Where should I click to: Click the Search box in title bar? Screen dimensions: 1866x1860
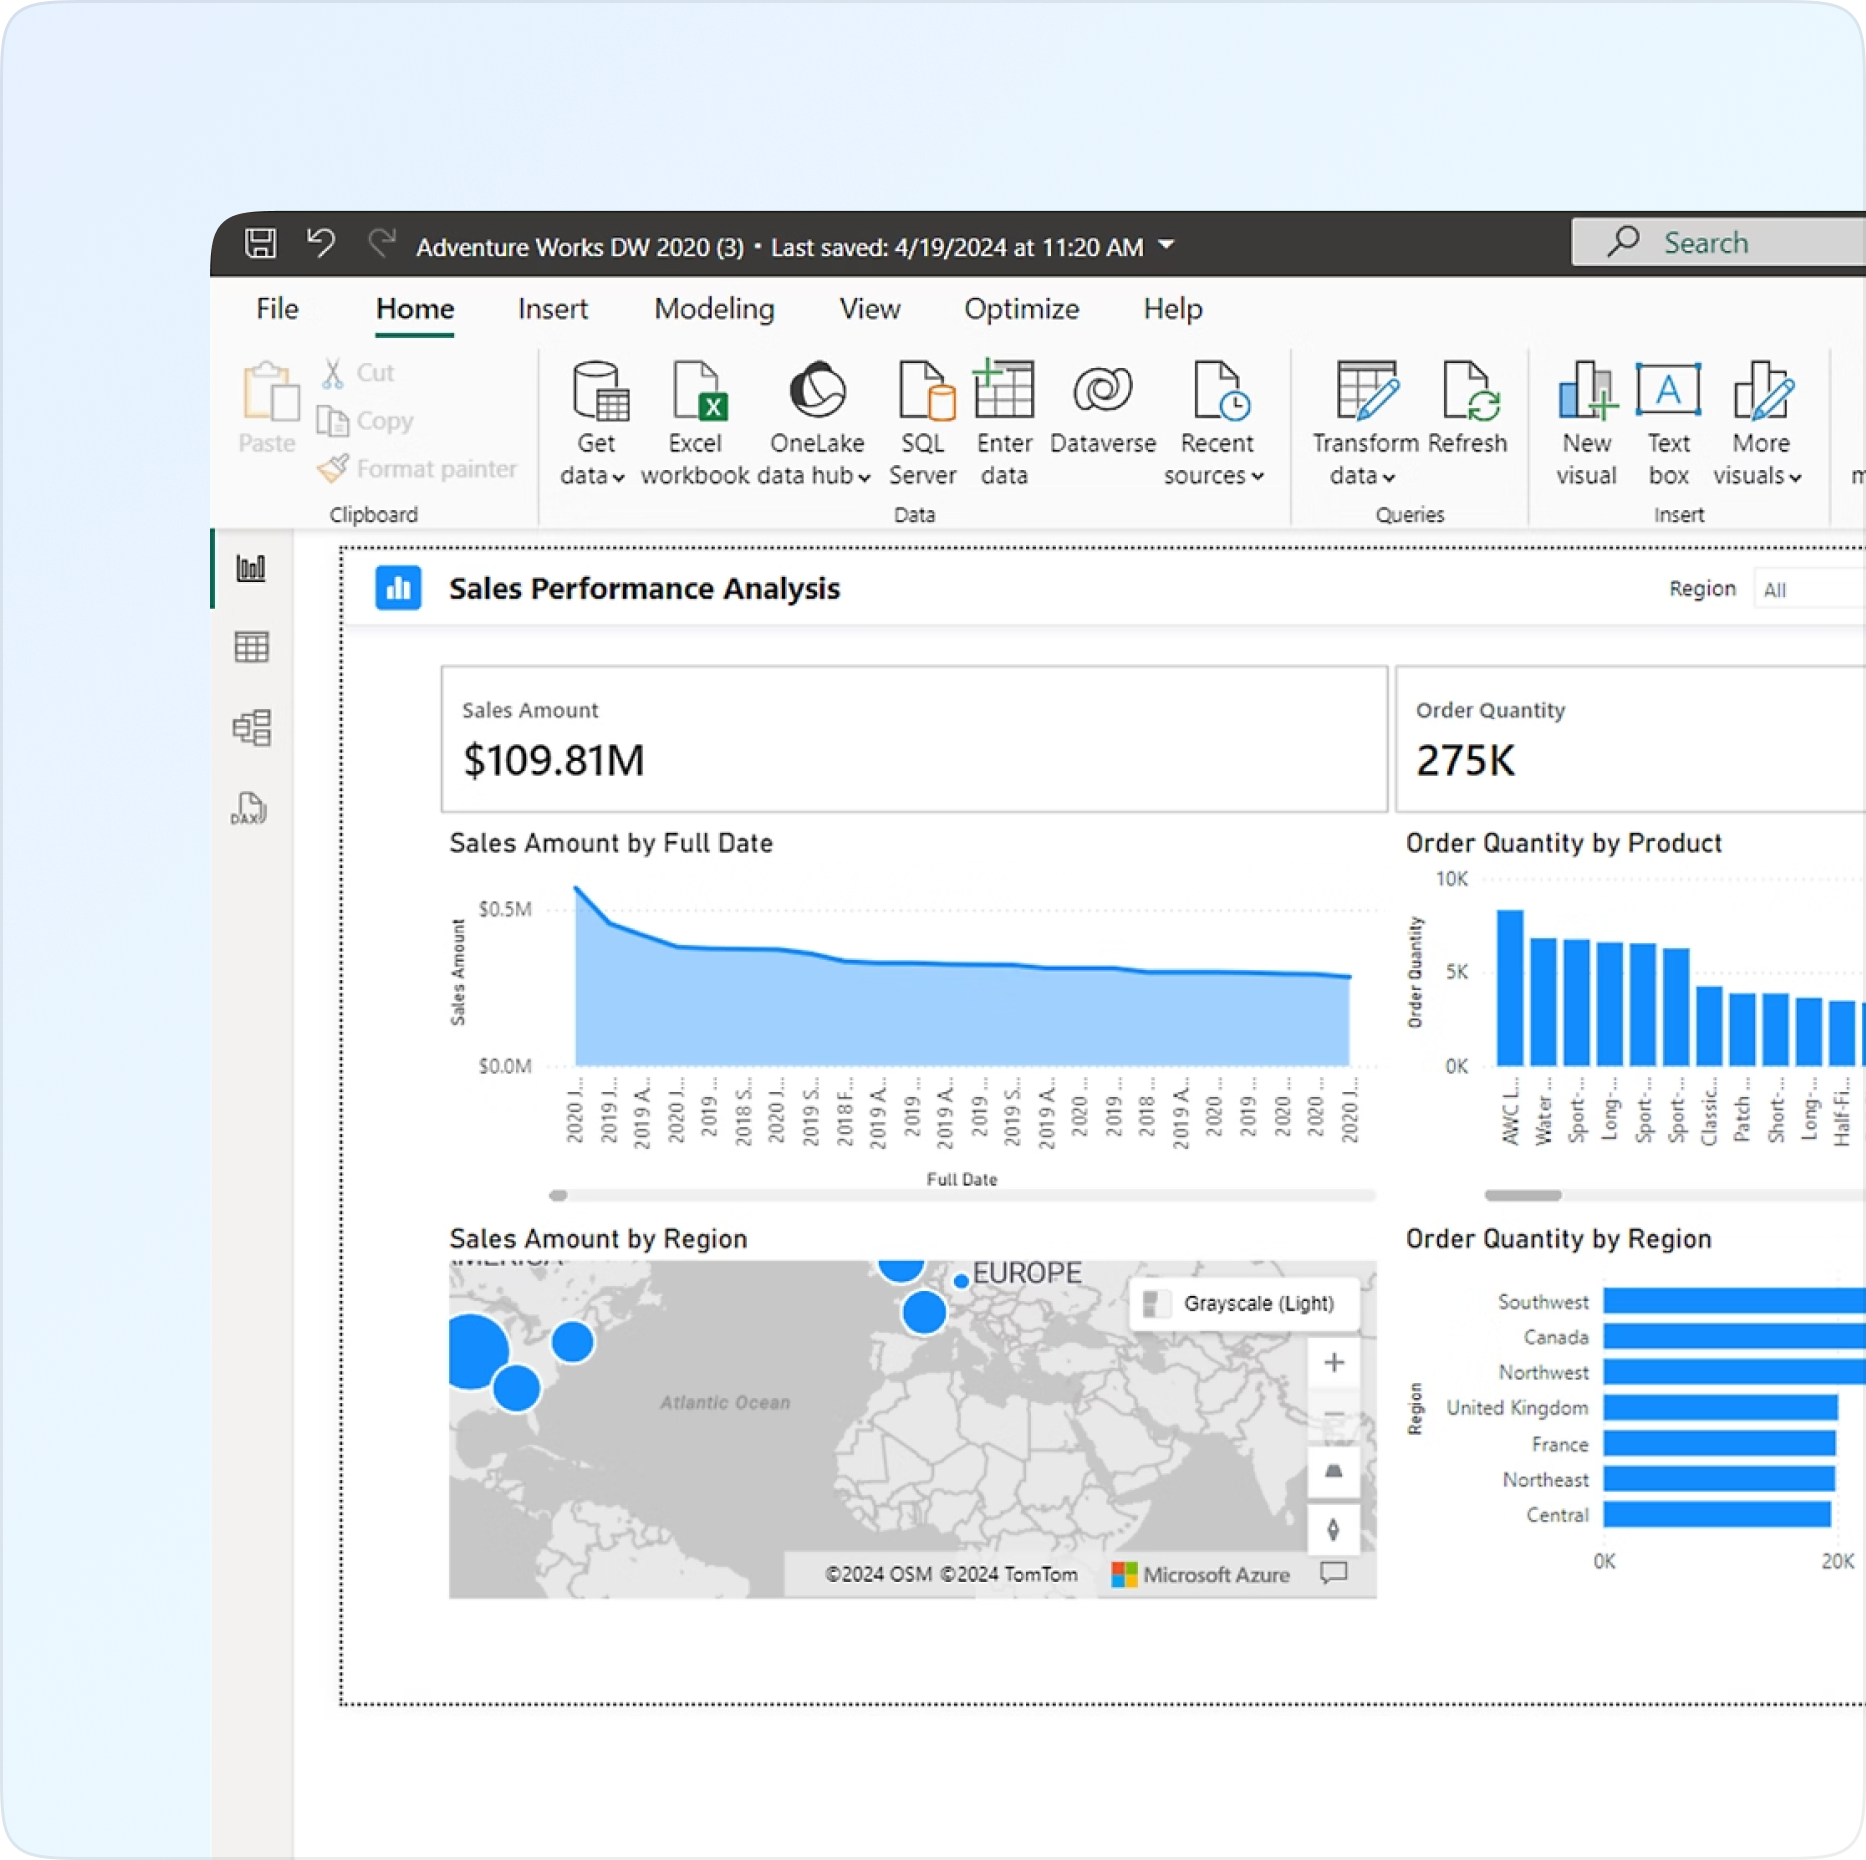[x=1718, y=243]
